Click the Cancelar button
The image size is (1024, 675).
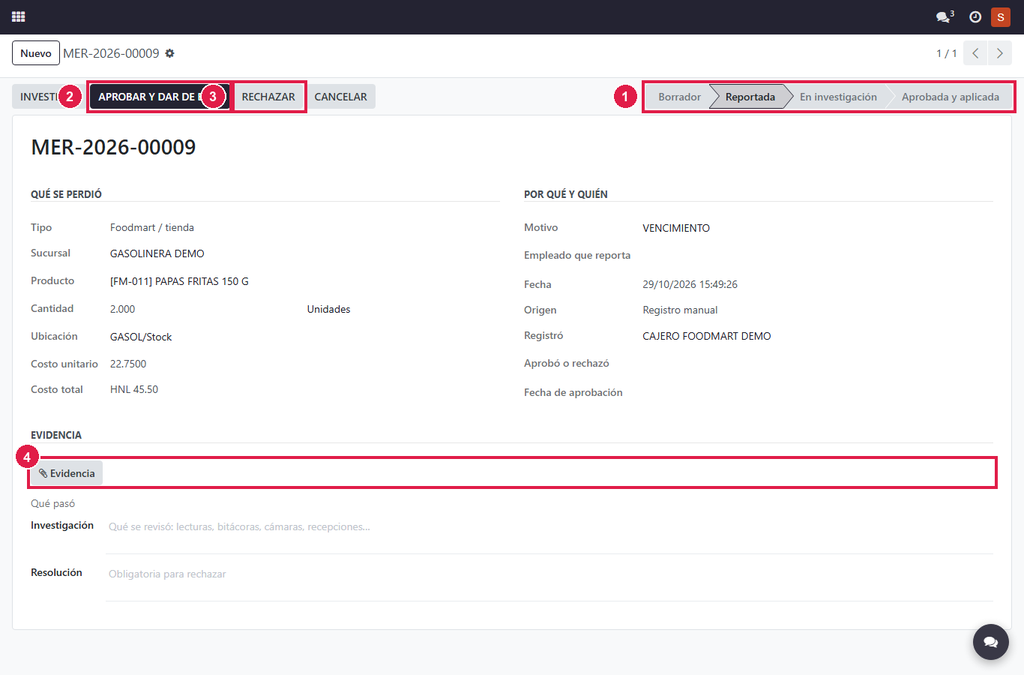point(341,97)
